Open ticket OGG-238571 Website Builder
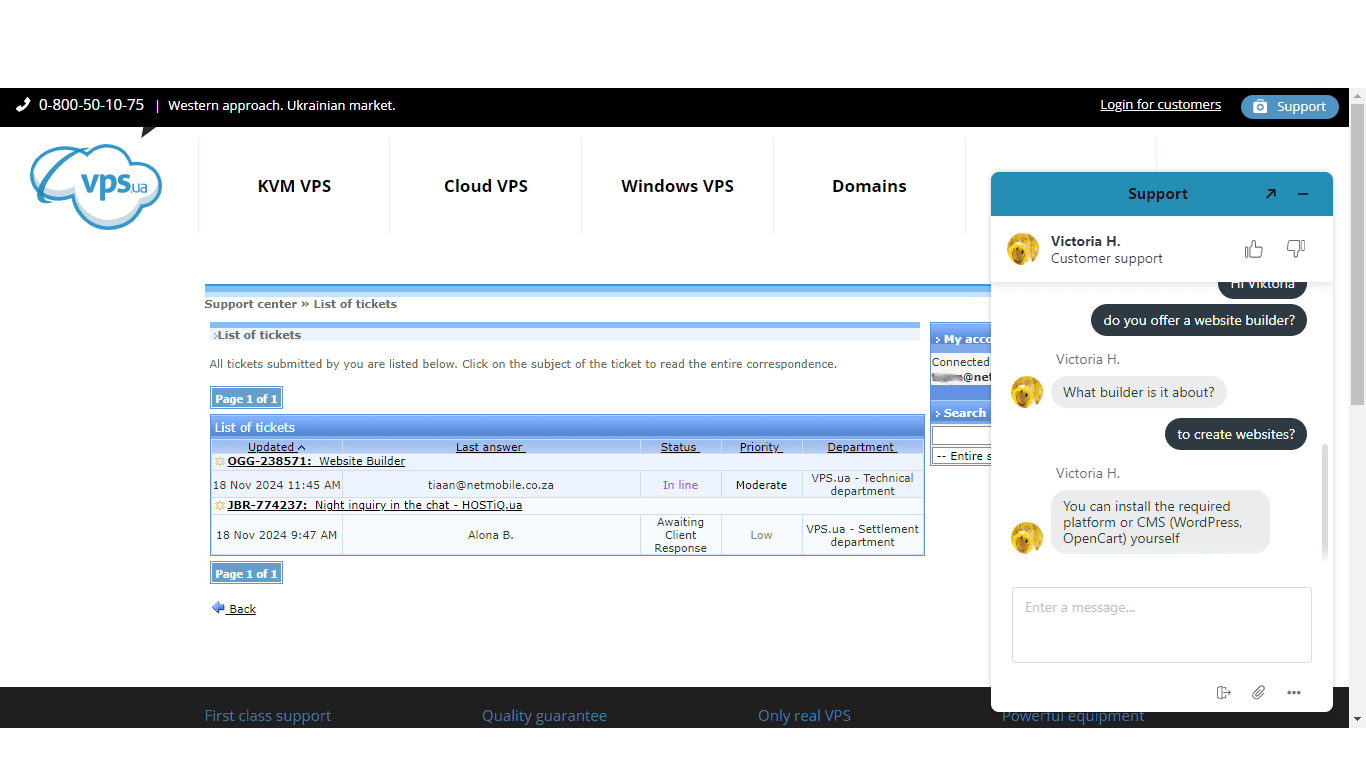Screen dimensions: 1366x768 (x=316, y=462)
